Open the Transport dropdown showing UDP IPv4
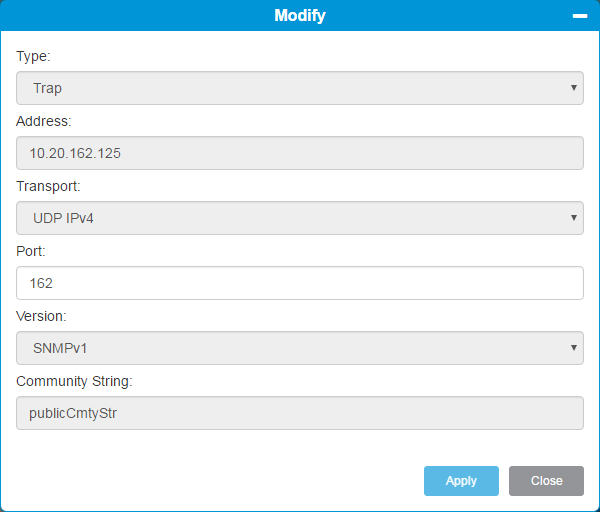The height and width of the screenshot is (512, 600). (290, 218)
